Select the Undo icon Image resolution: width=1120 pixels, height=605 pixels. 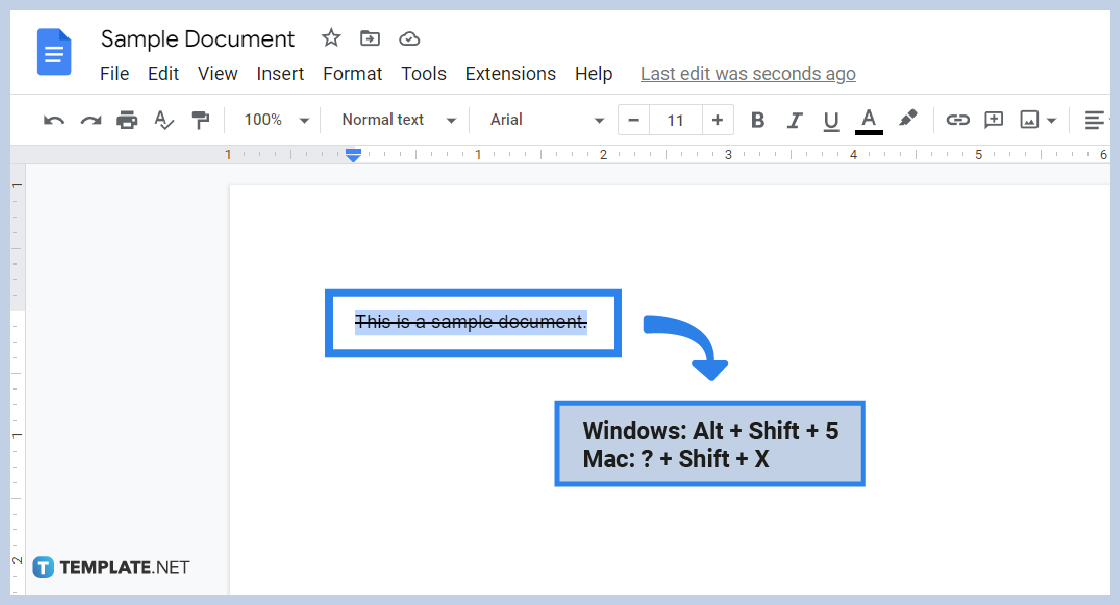(x=52, y=119)
